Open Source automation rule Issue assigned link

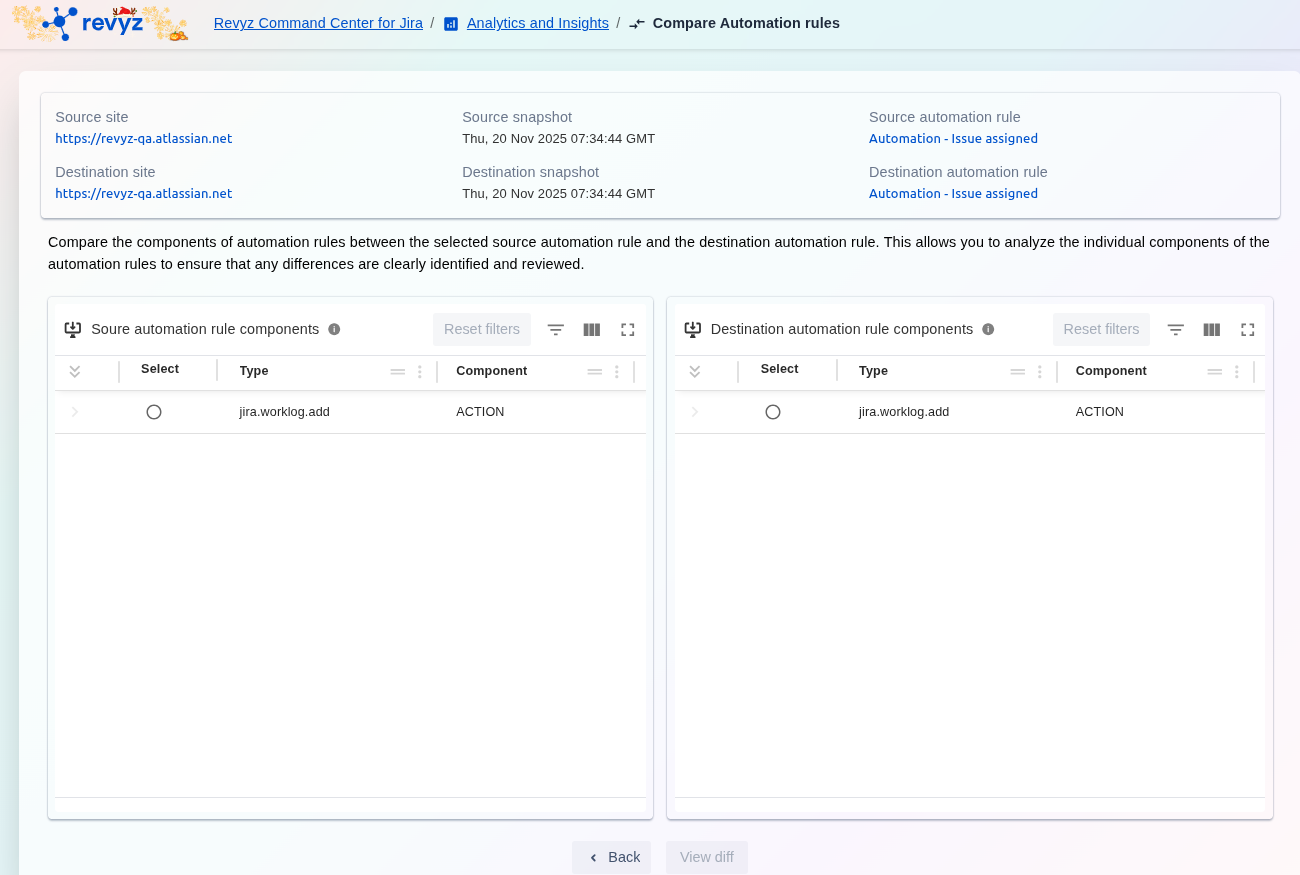(953, 139)
